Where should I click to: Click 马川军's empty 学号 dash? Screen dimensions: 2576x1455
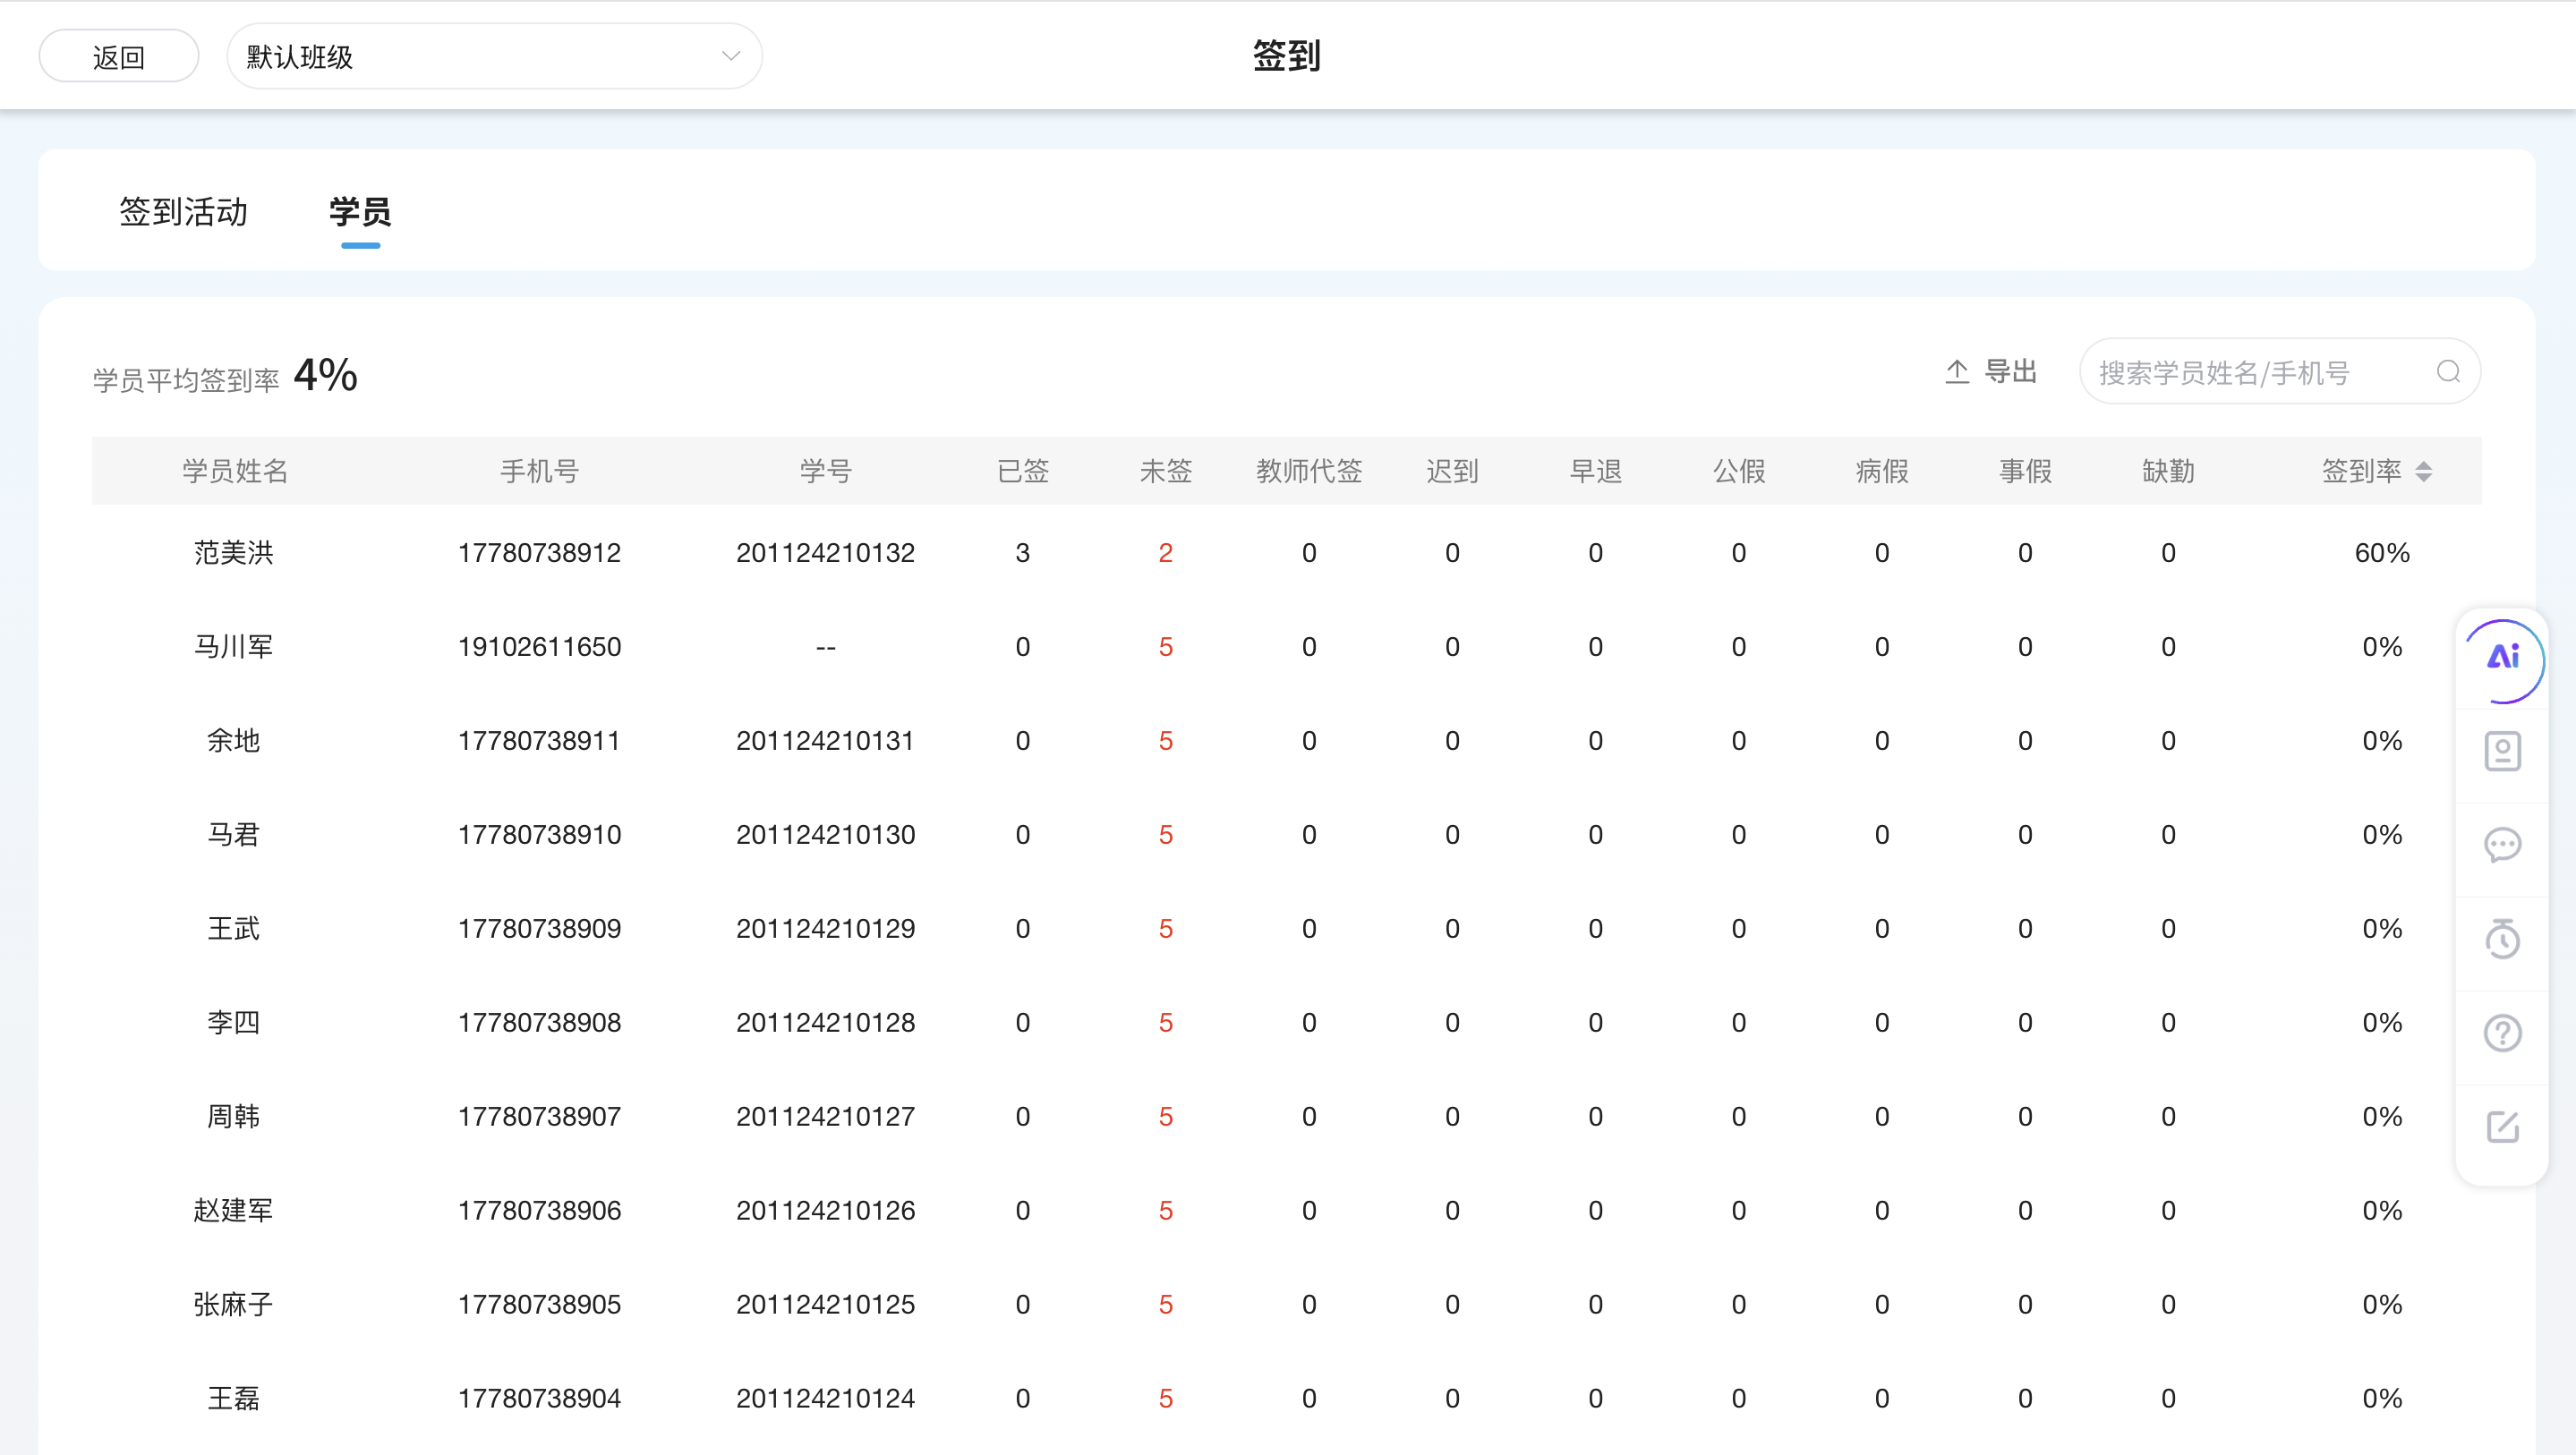(x=826, y=648)
